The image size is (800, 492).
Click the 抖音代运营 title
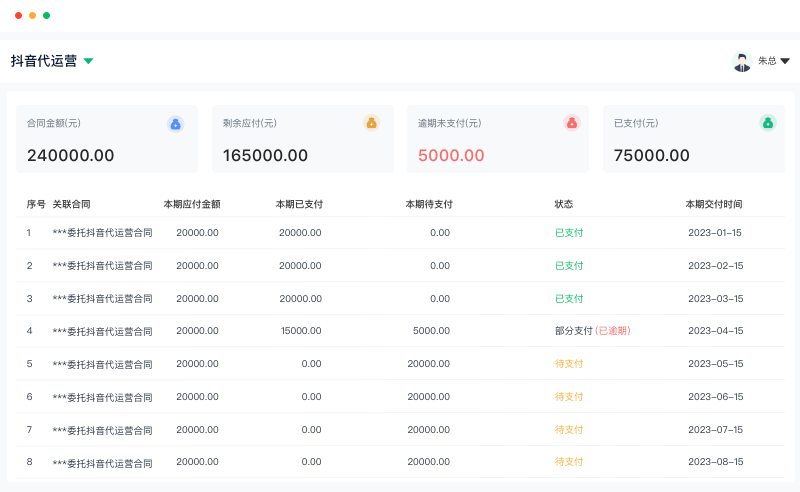tap(44, 61)
